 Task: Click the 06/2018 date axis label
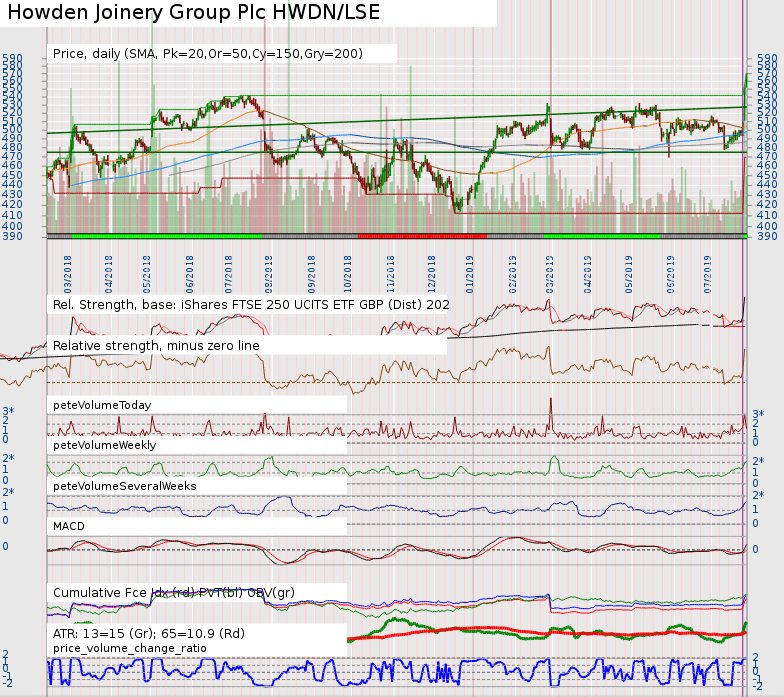[x=189, y=274]
